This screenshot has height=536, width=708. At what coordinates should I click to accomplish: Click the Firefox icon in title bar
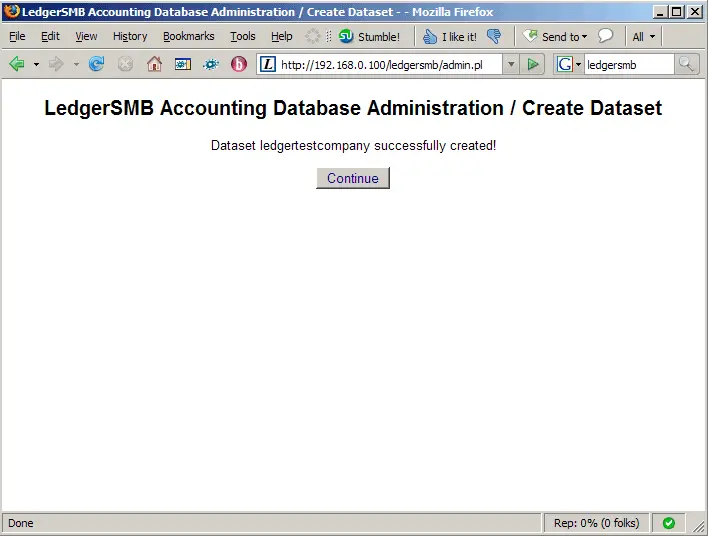click(12, 11)
